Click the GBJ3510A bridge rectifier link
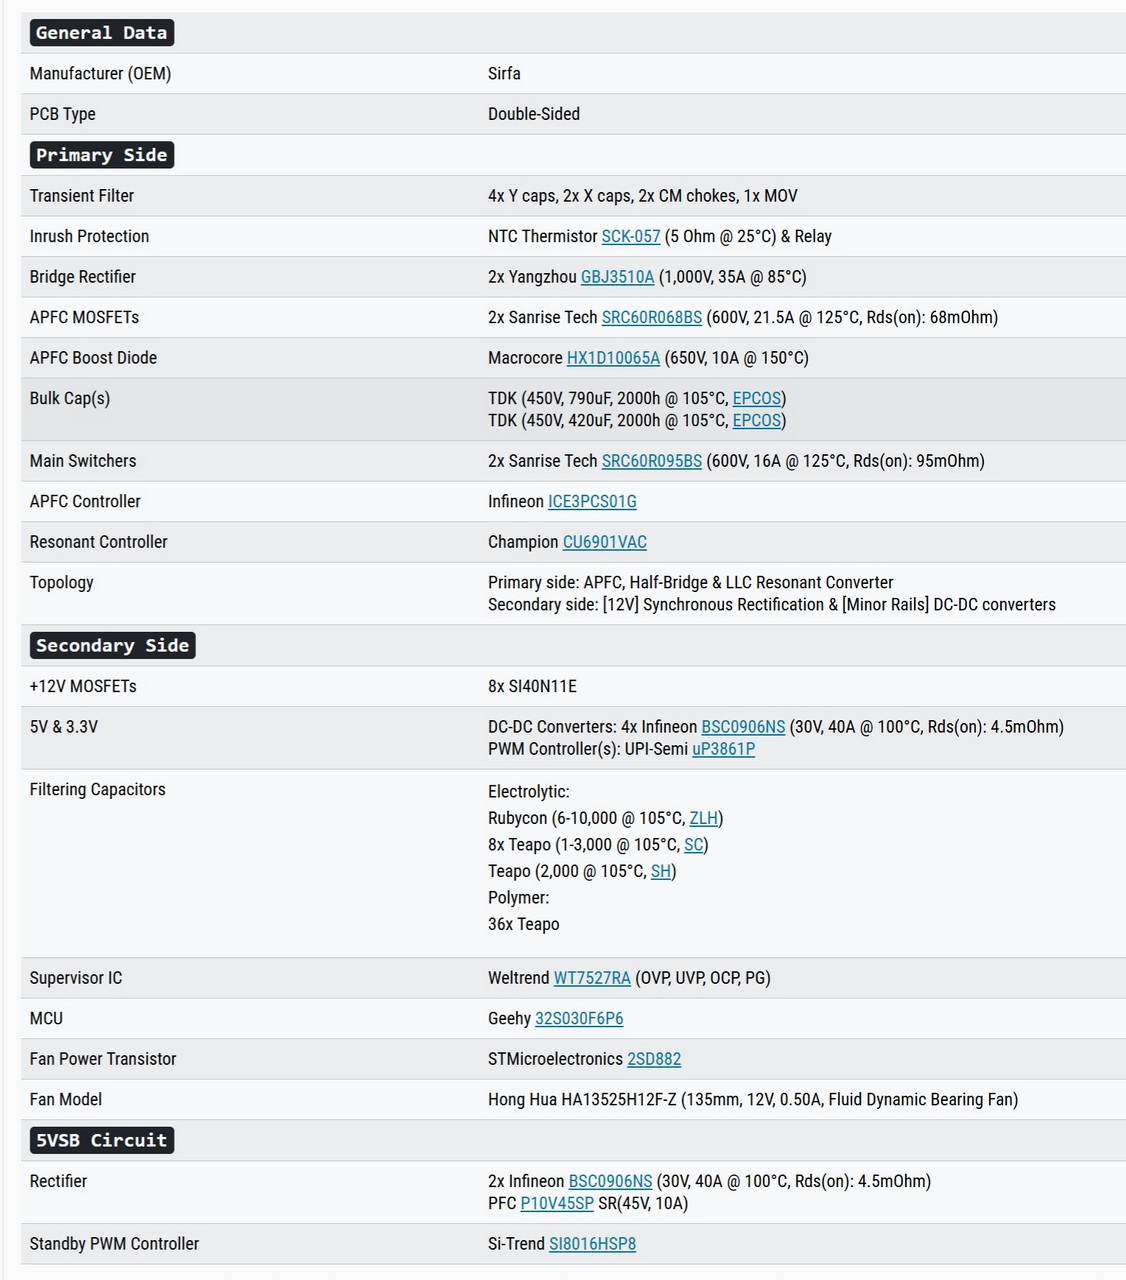This screenshot has width=1126, height=1280. pos(617,277)
